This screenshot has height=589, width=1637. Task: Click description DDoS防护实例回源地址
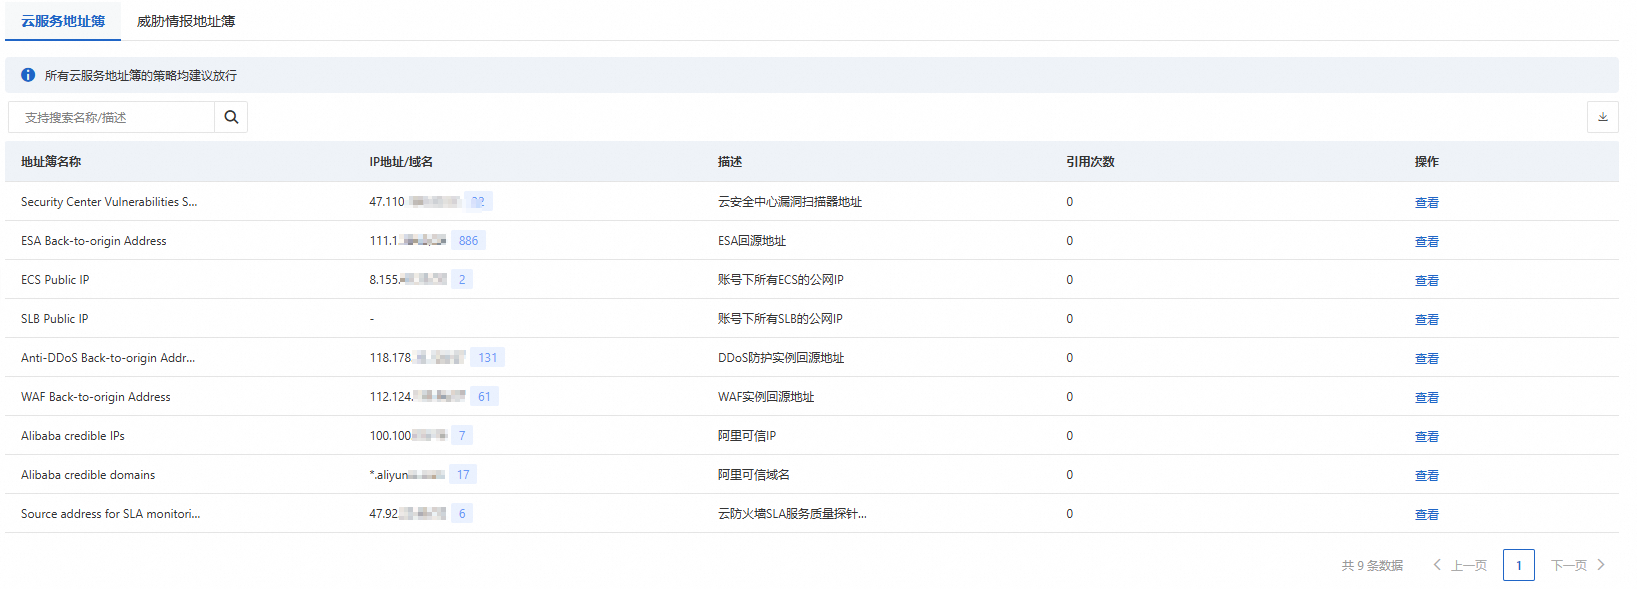pos(781,357)
